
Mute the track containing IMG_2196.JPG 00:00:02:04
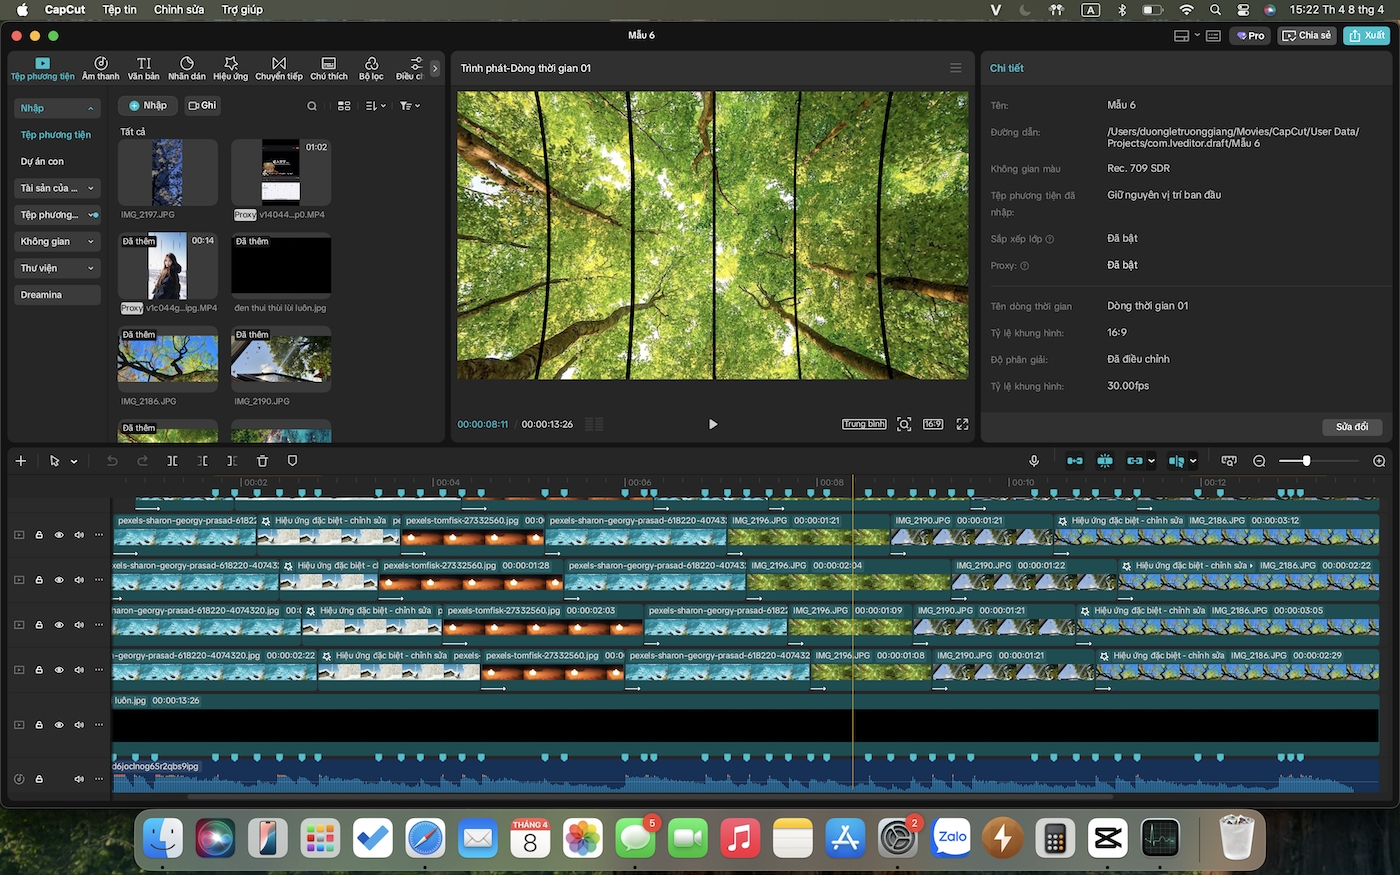pyautogui.click(x=79, y=580)
